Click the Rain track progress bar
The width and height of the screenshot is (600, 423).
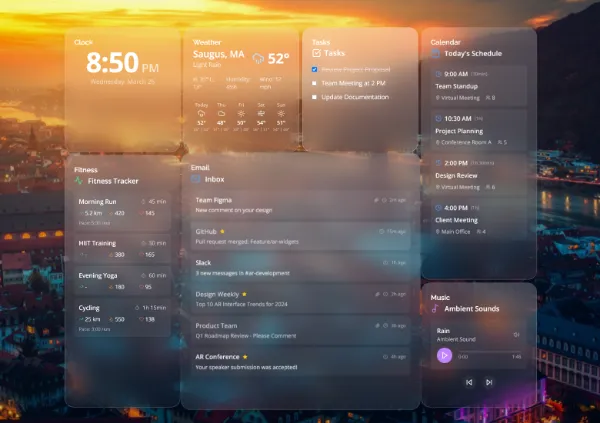pyautogui.click(x=488, y=356)
